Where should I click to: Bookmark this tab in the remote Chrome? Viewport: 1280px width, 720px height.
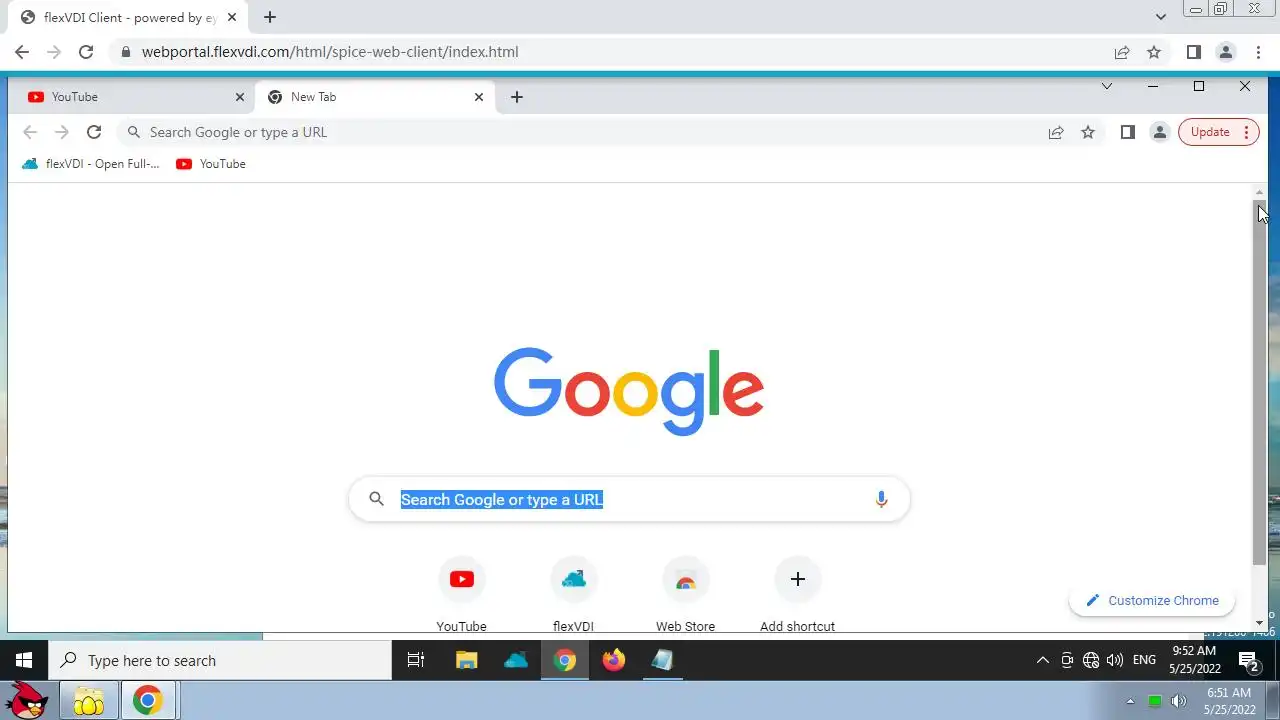coord(1088,132)
